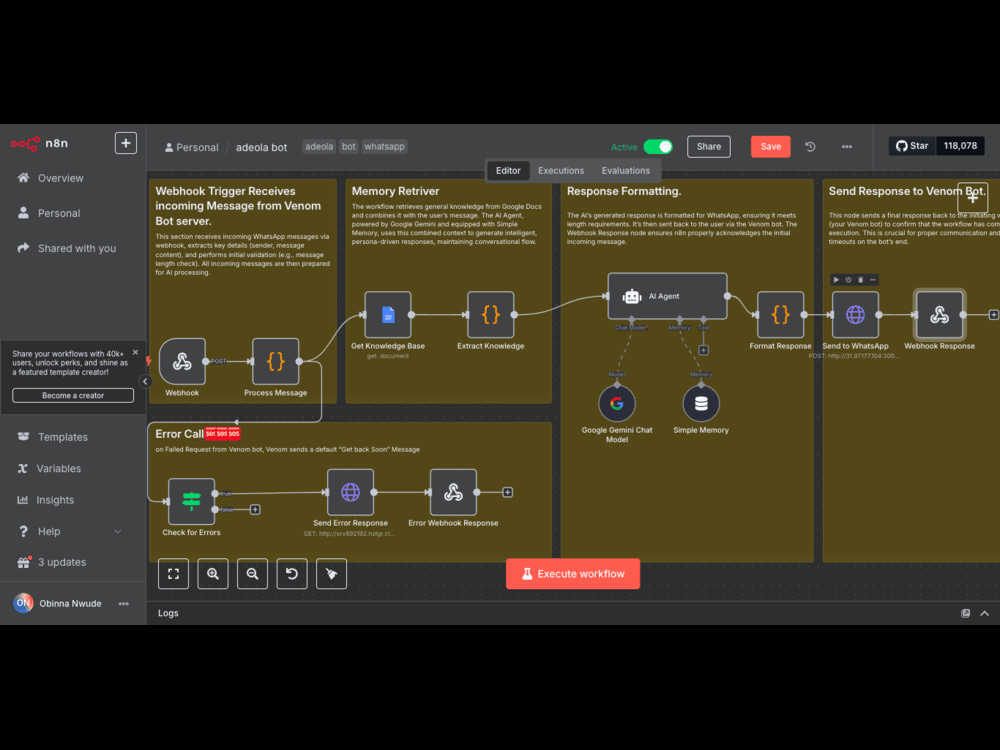Viewport: 1000px width, 750px height.
Task: Run the Send to WhatsApp node
Action: (x=836, y=279)
